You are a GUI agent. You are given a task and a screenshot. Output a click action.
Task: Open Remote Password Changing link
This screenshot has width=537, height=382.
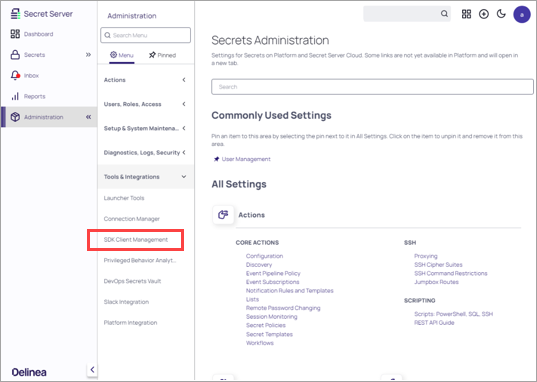[283, 308]
